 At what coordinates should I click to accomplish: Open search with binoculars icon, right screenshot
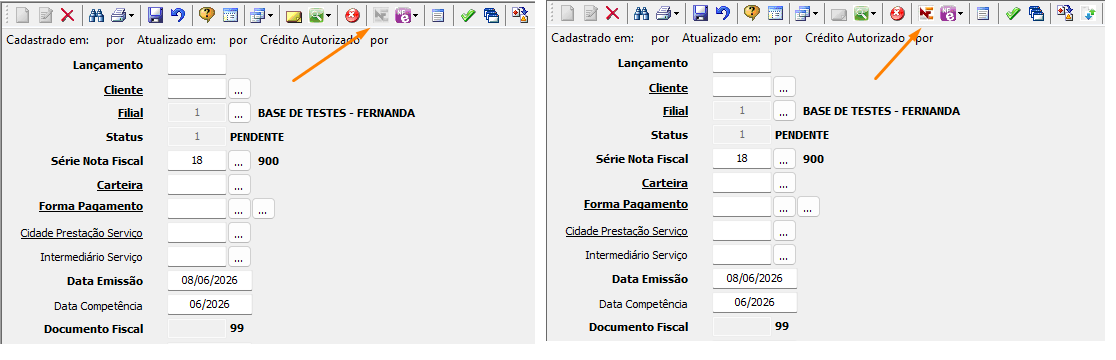(641, 13)
